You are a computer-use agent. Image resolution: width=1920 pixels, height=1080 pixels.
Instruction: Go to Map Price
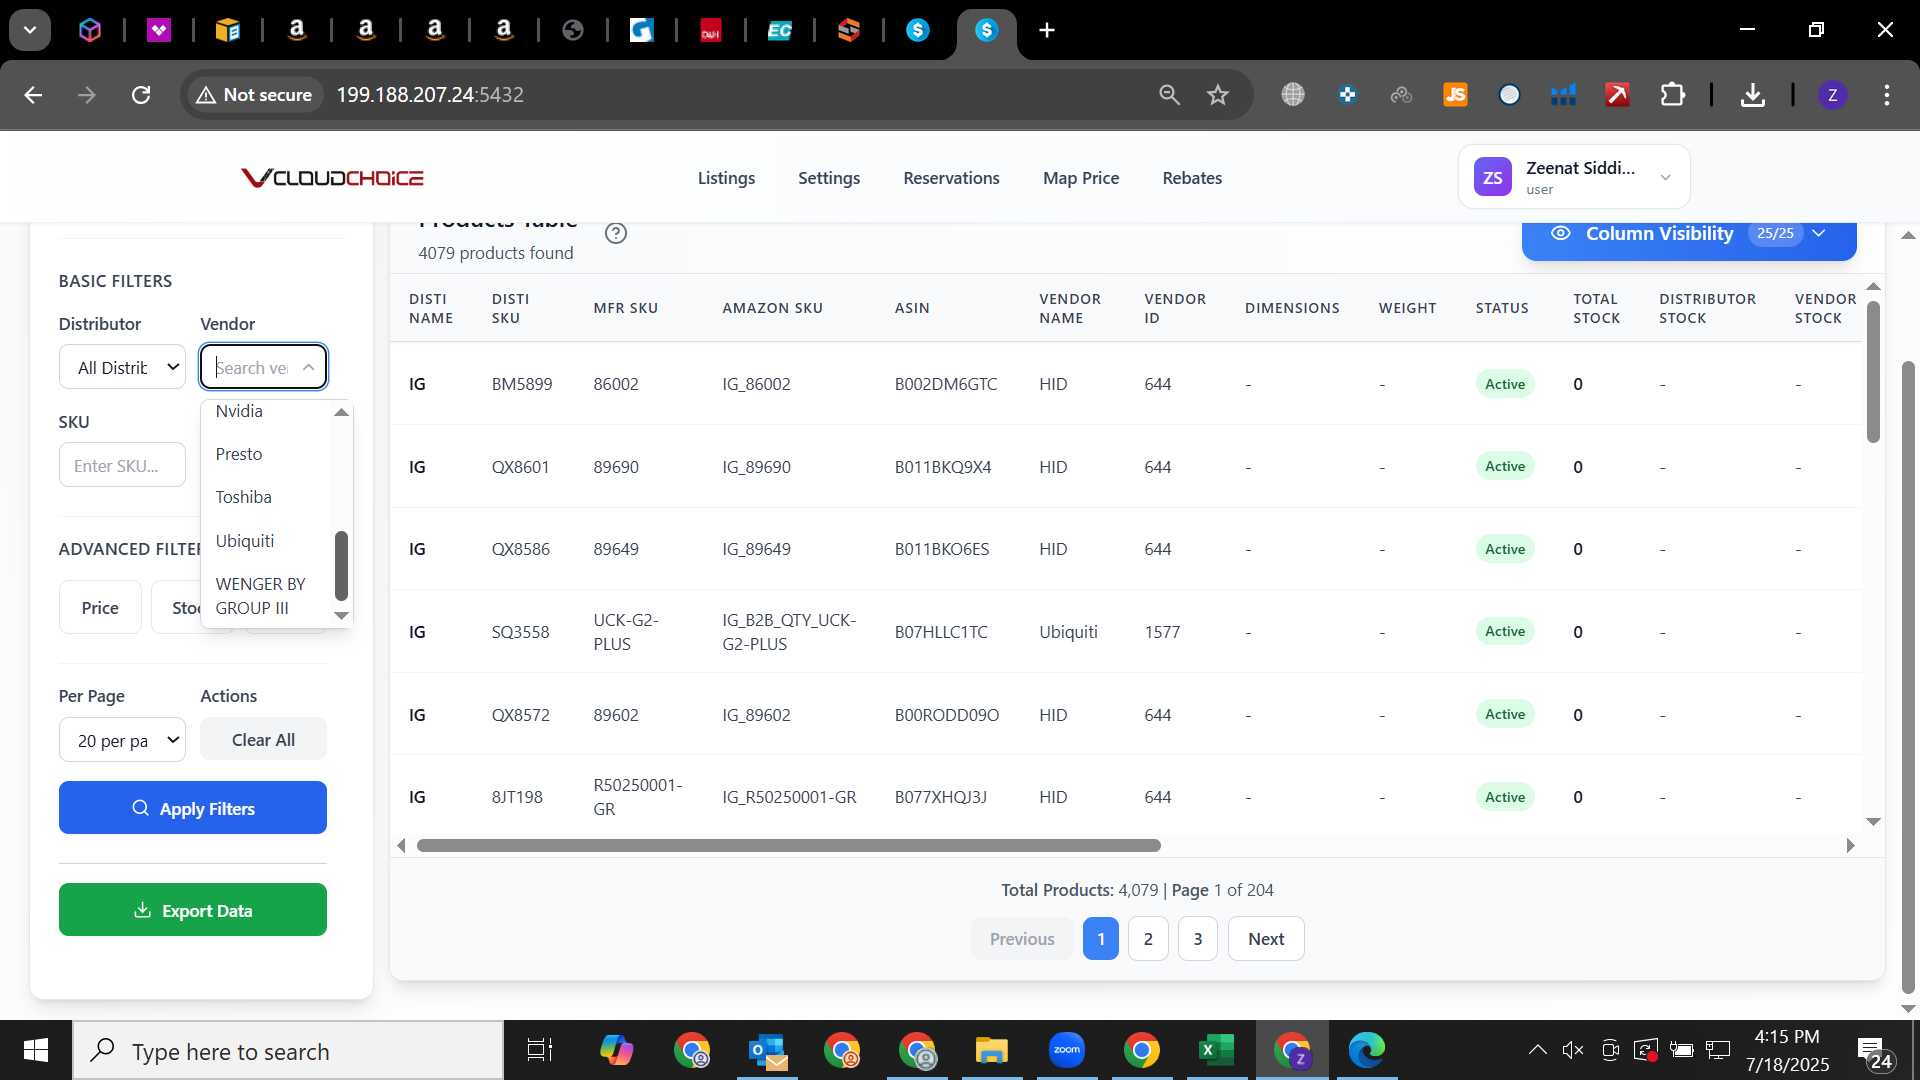(1080, 178)
